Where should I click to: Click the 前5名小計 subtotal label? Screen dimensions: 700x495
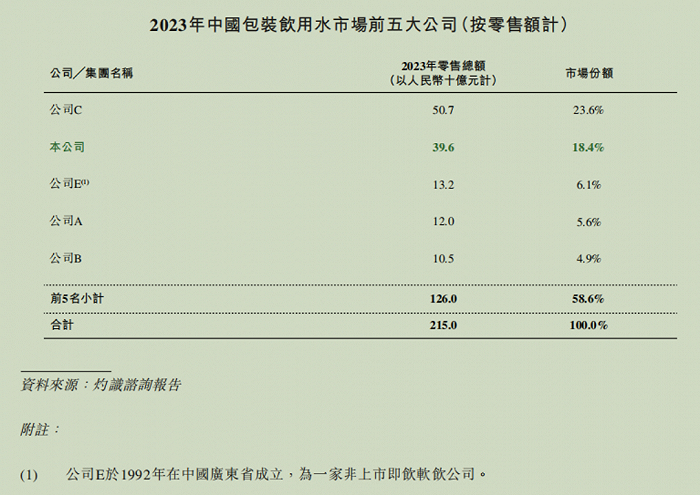(77, 299)
